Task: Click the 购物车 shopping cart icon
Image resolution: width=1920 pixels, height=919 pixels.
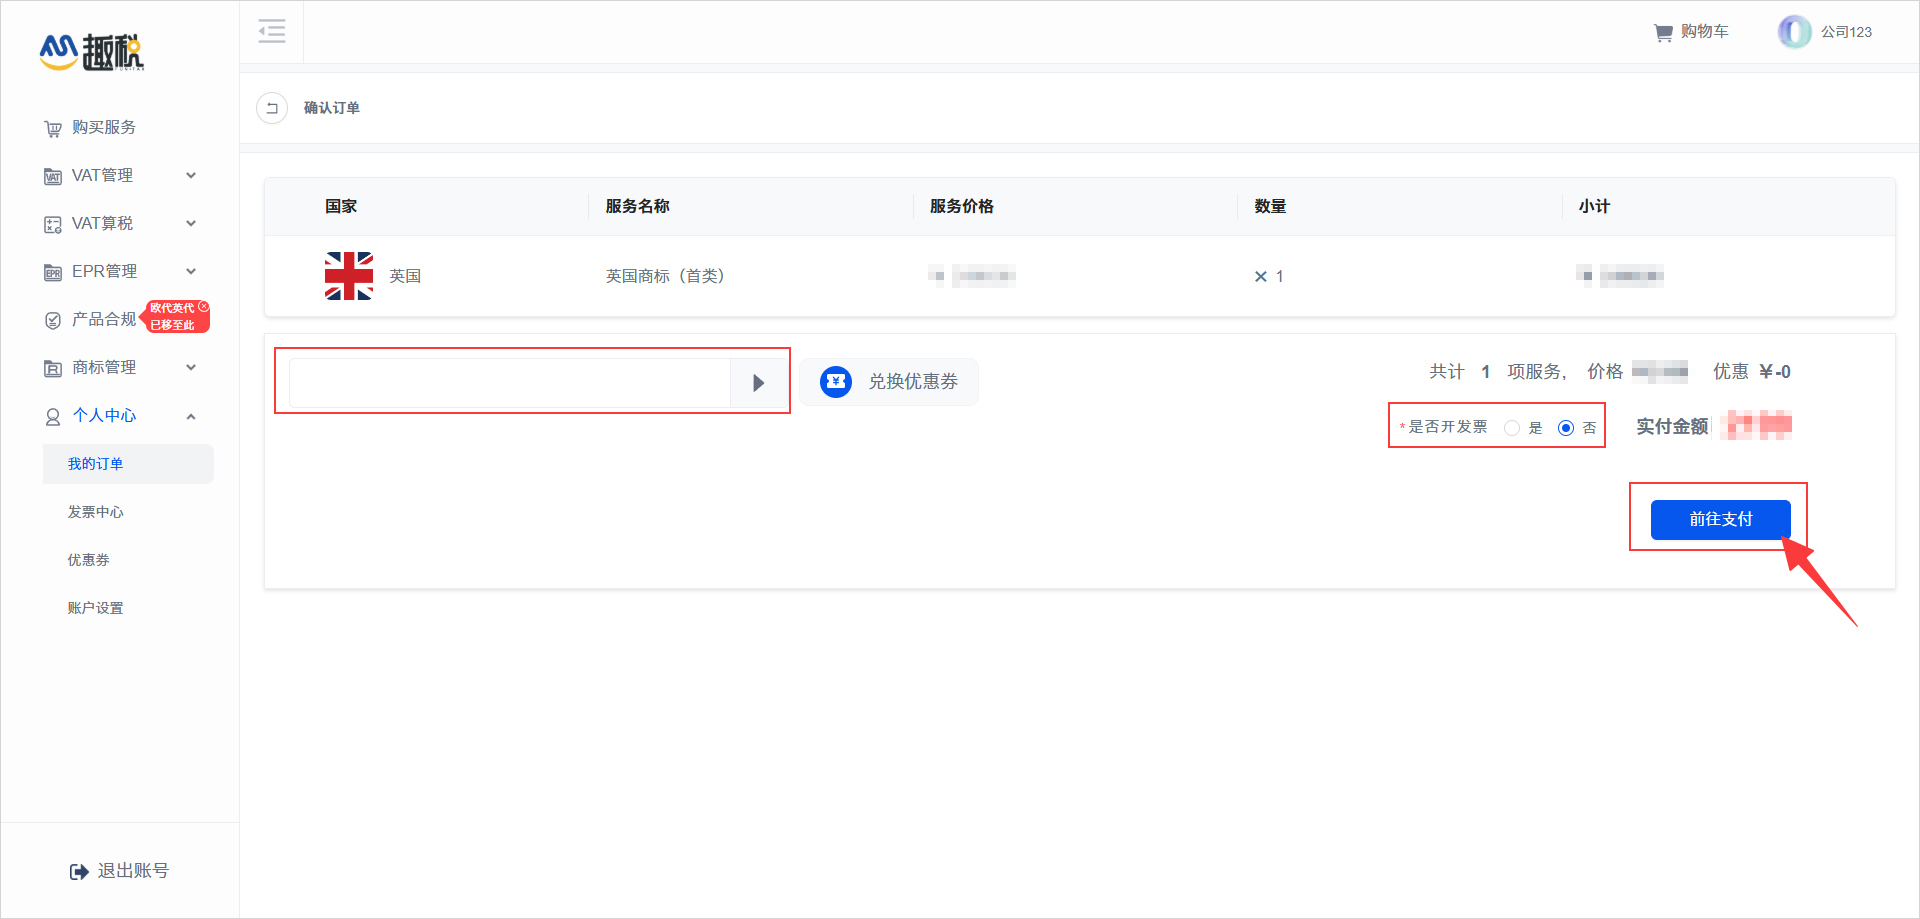Action: click(x=1662, y=31)
